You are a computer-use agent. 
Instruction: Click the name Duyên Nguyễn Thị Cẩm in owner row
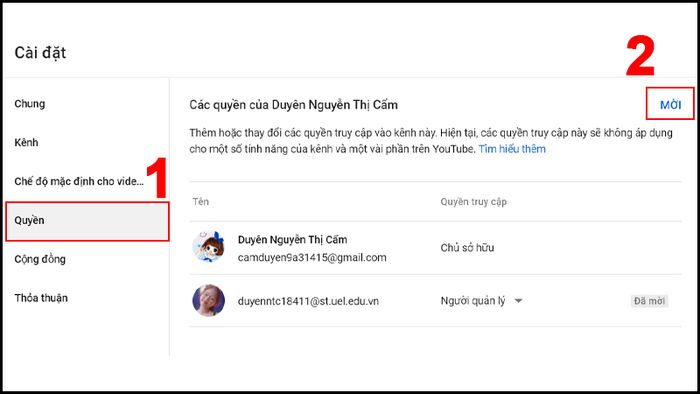tap(292, 240)
